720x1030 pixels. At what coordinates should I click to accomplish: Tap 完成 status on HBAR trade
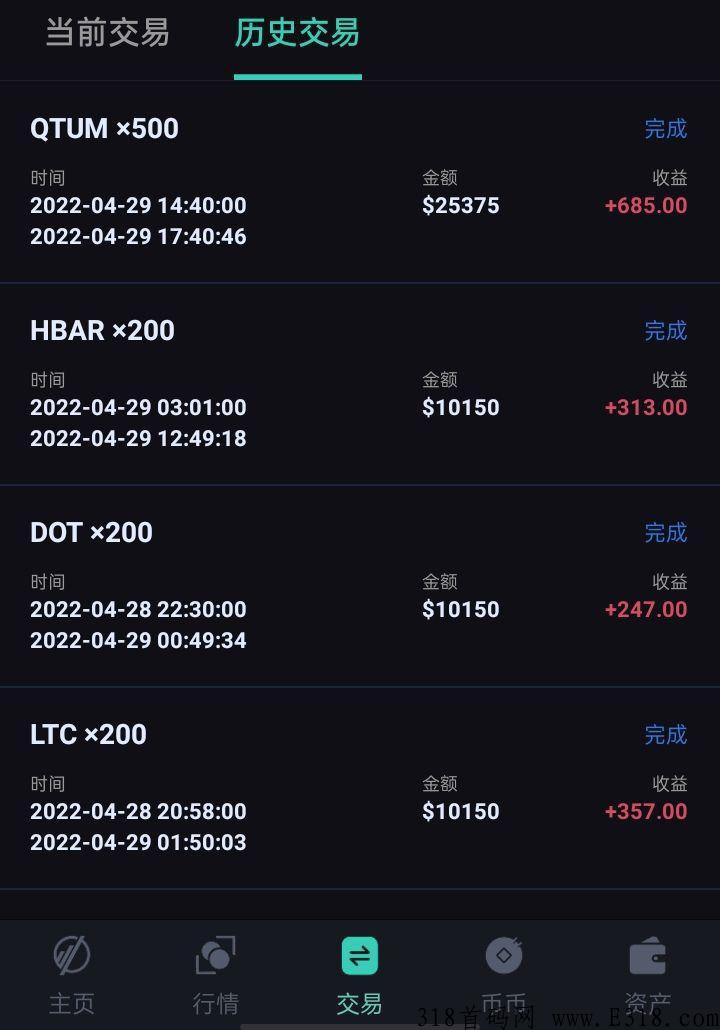pyautogui.click(x=665, y=330)
